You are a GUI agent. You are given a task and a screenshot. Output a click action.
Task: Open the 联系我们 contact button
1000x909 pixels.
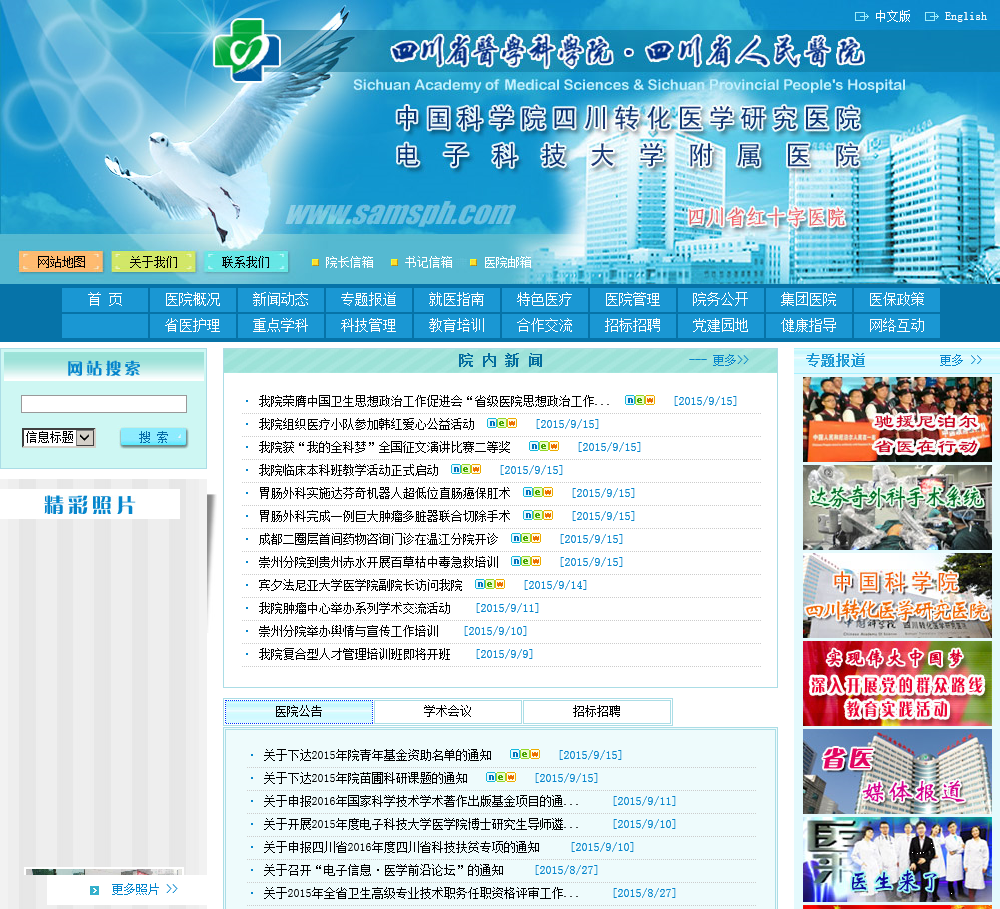246,262
